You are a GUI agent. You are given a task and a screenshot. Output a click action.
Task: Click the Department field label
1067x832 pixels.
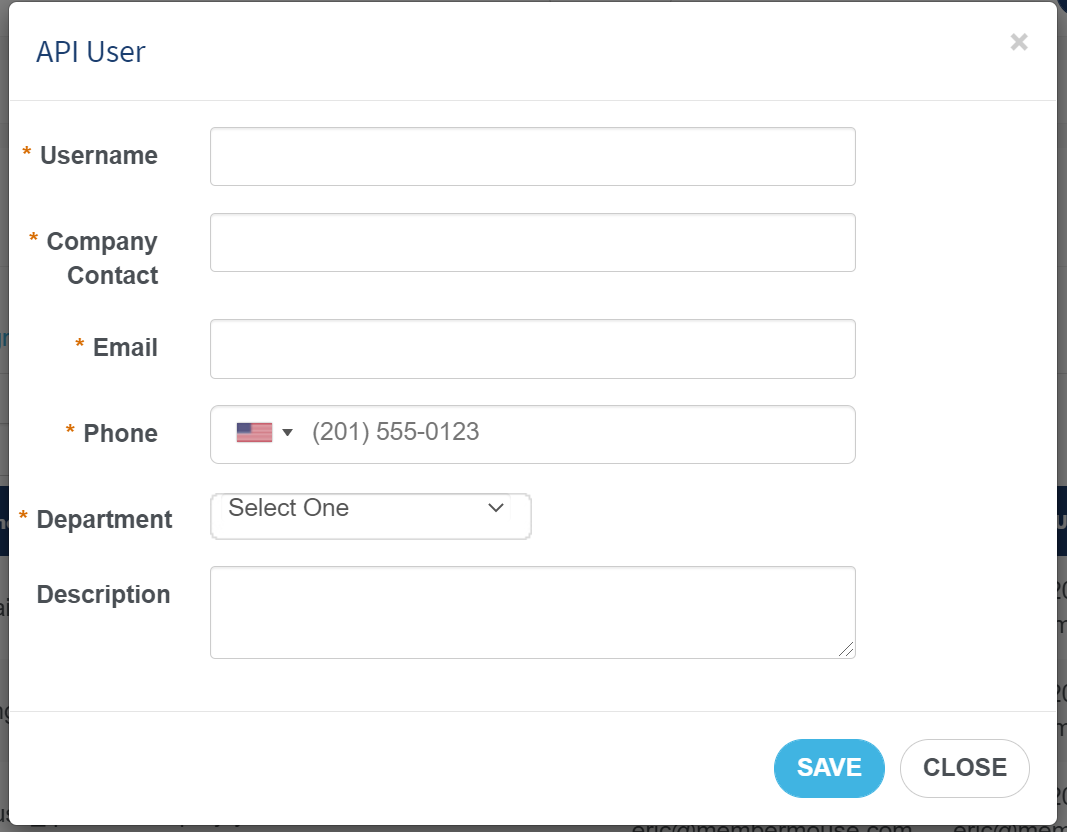[104, 520]
